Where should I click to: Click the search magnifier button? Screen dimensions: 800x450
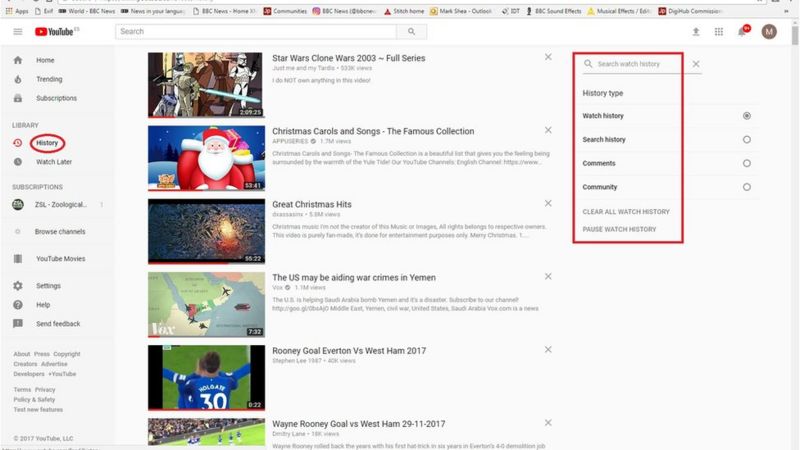pos(411,32)
